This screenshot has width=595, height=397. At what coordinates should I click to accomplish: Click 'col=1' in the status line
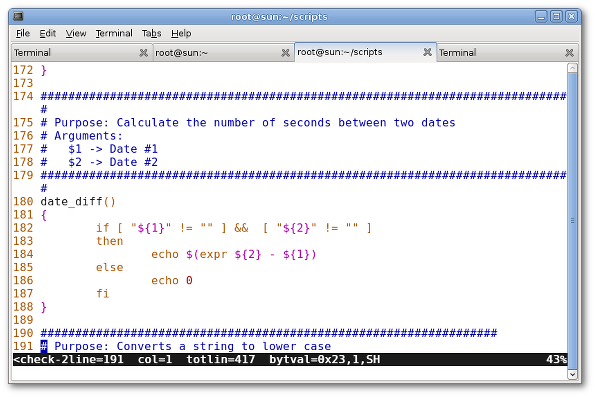pos(155,359)
